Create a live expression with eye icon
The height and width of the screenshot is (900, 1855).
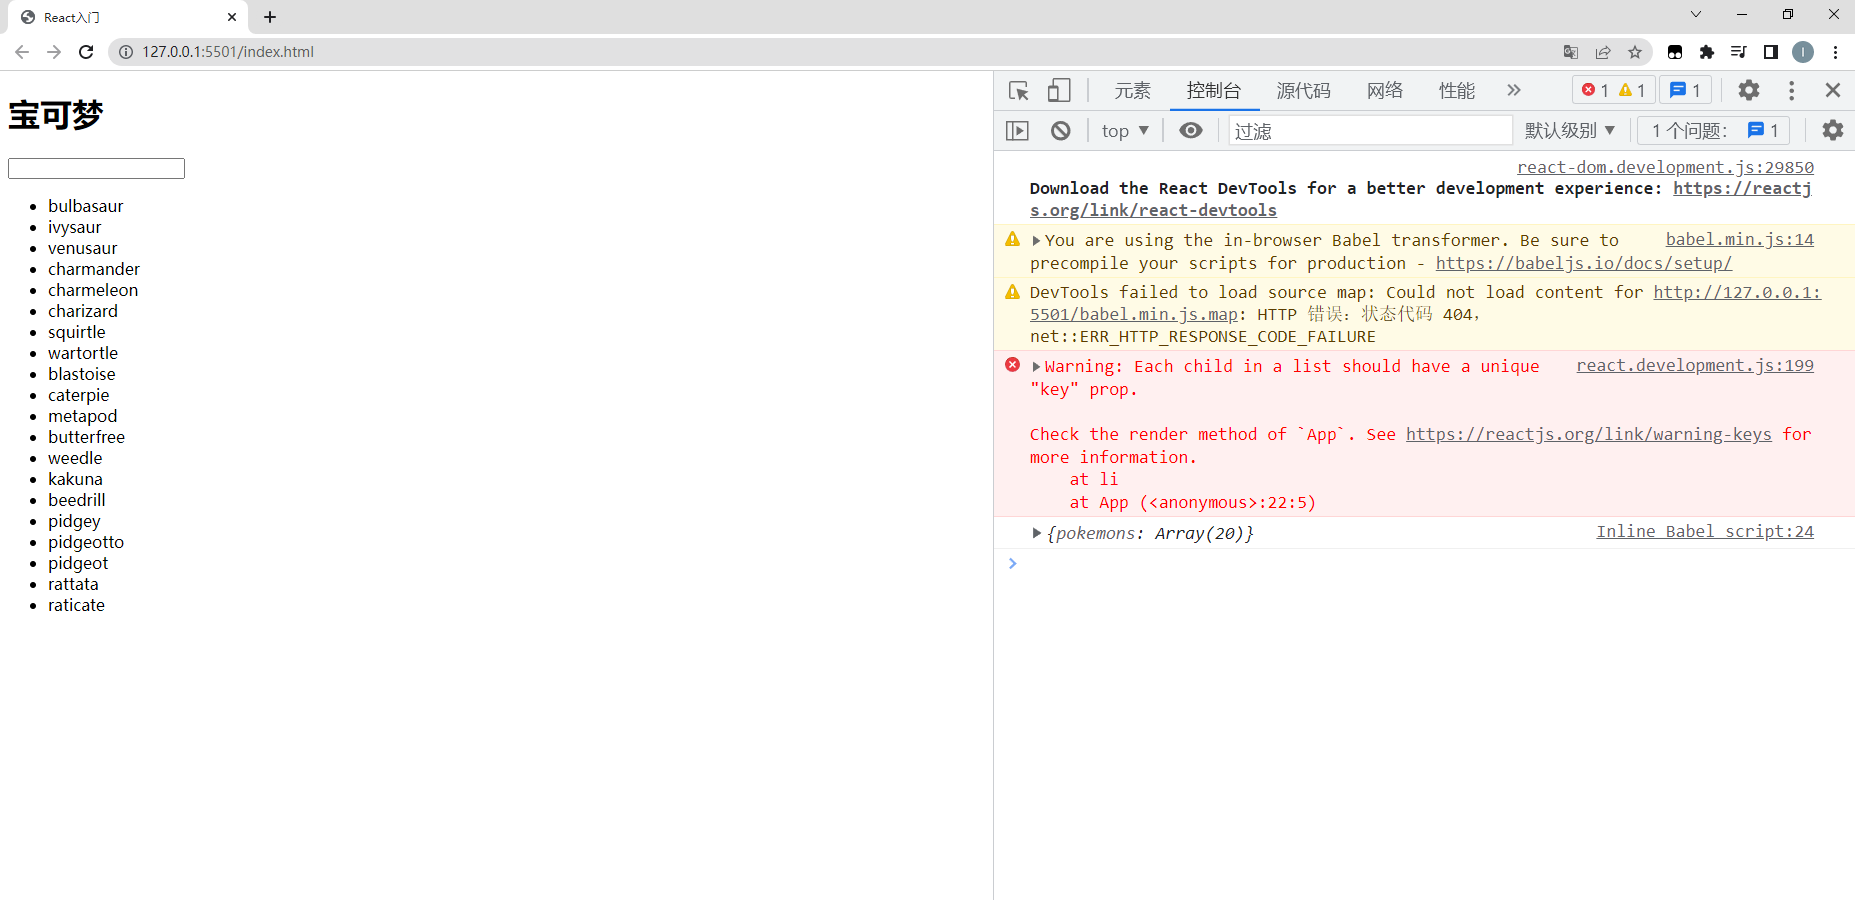[1190, 130]
